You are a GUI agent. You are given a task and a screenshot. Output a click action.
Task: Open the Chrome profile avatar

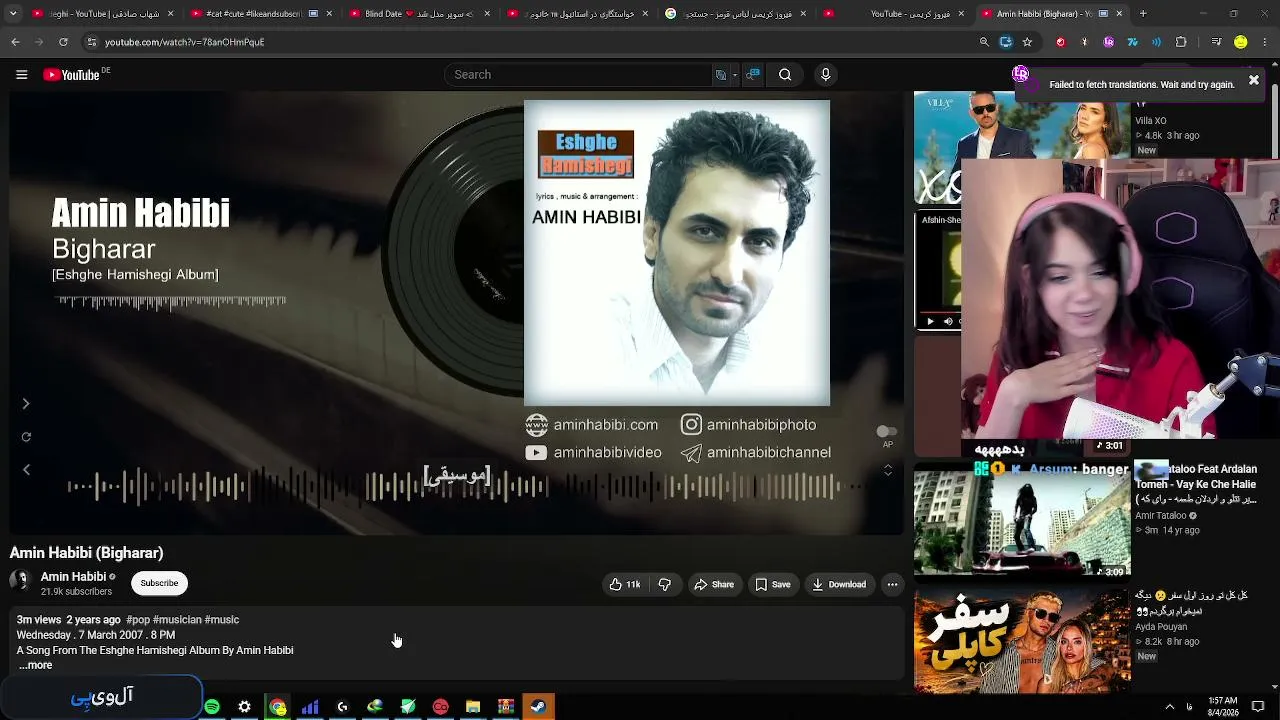(1240, 42)
